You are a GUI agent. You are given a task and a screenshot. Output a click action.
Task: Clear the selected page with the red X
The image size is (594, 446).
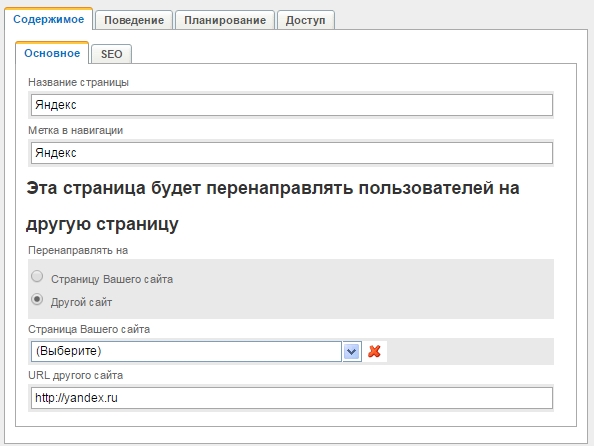(374, 351)
